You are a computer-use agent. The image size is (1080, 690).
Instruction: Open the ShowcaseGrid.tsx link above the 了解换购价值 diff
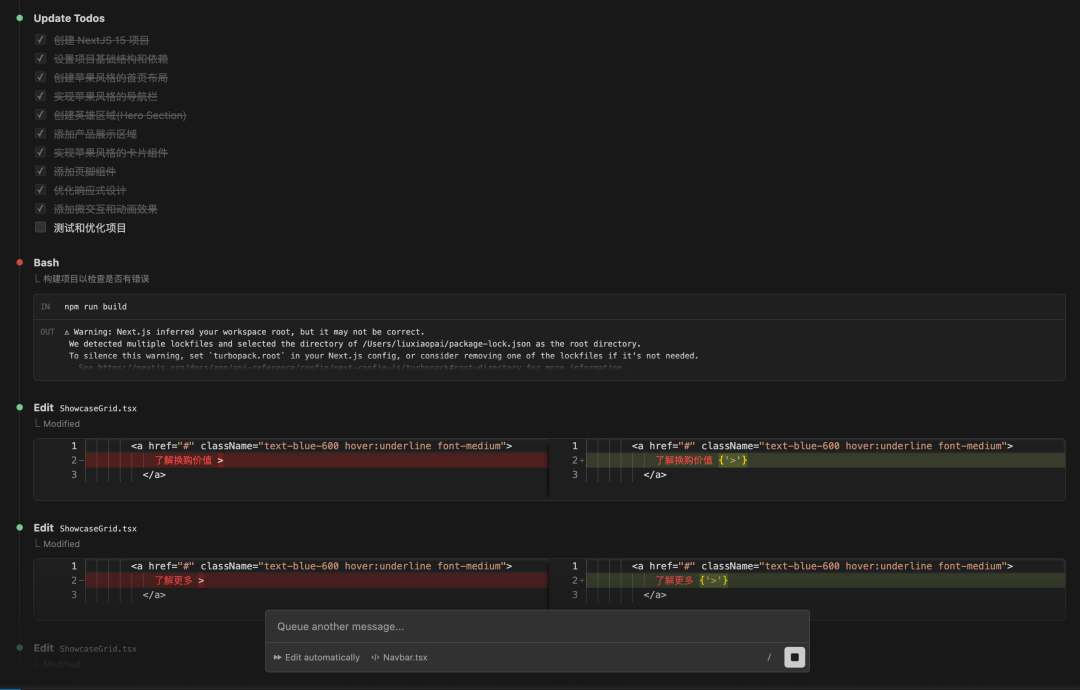(x=98, y=408)
